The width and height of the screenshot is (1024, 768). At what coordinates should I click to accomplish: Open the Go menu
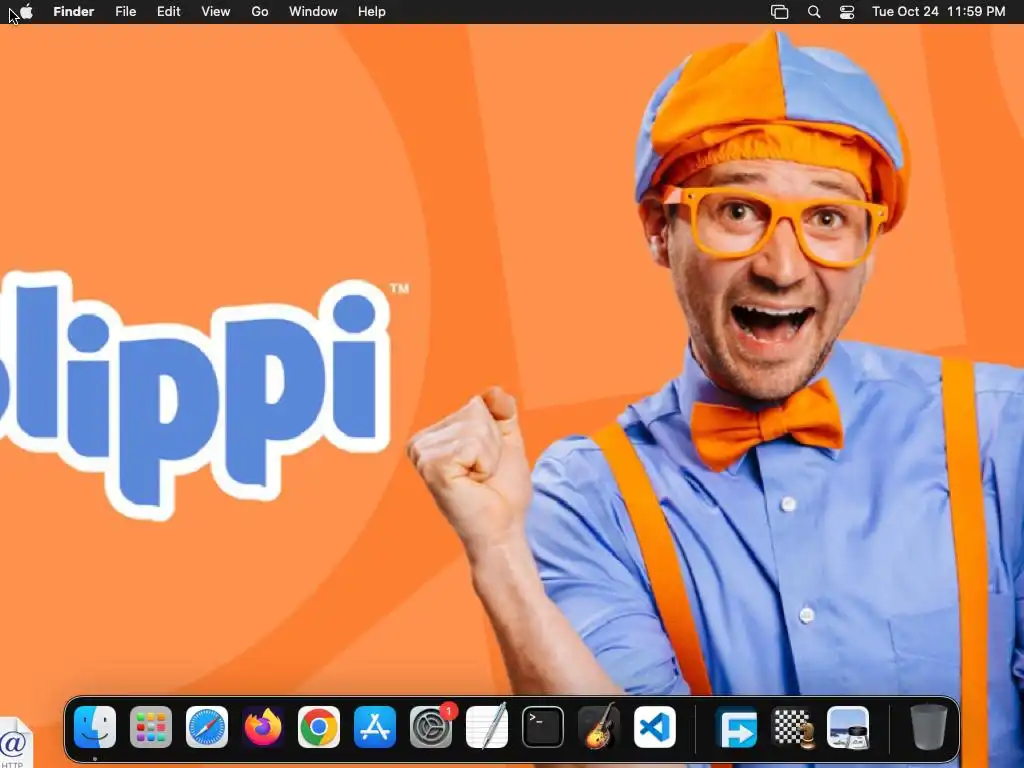(x=260, y=12)
